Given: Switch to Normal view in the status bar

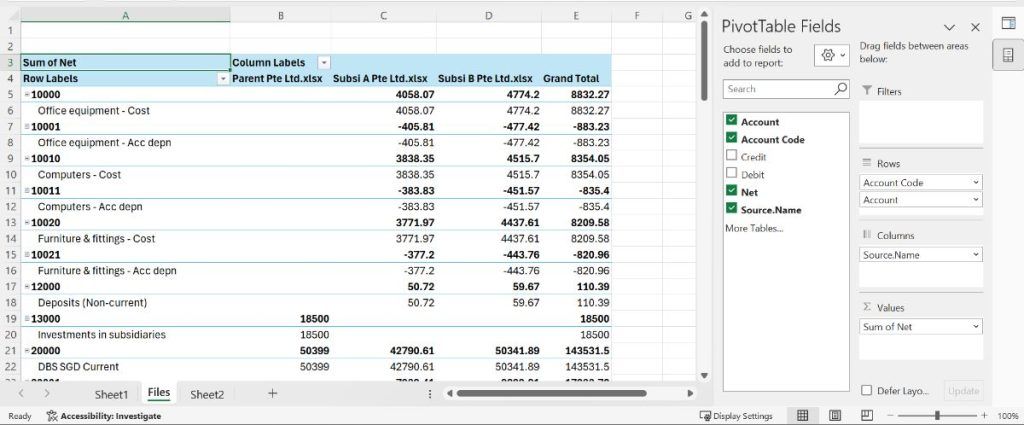Looking at the screenshot, I should 803,415.
